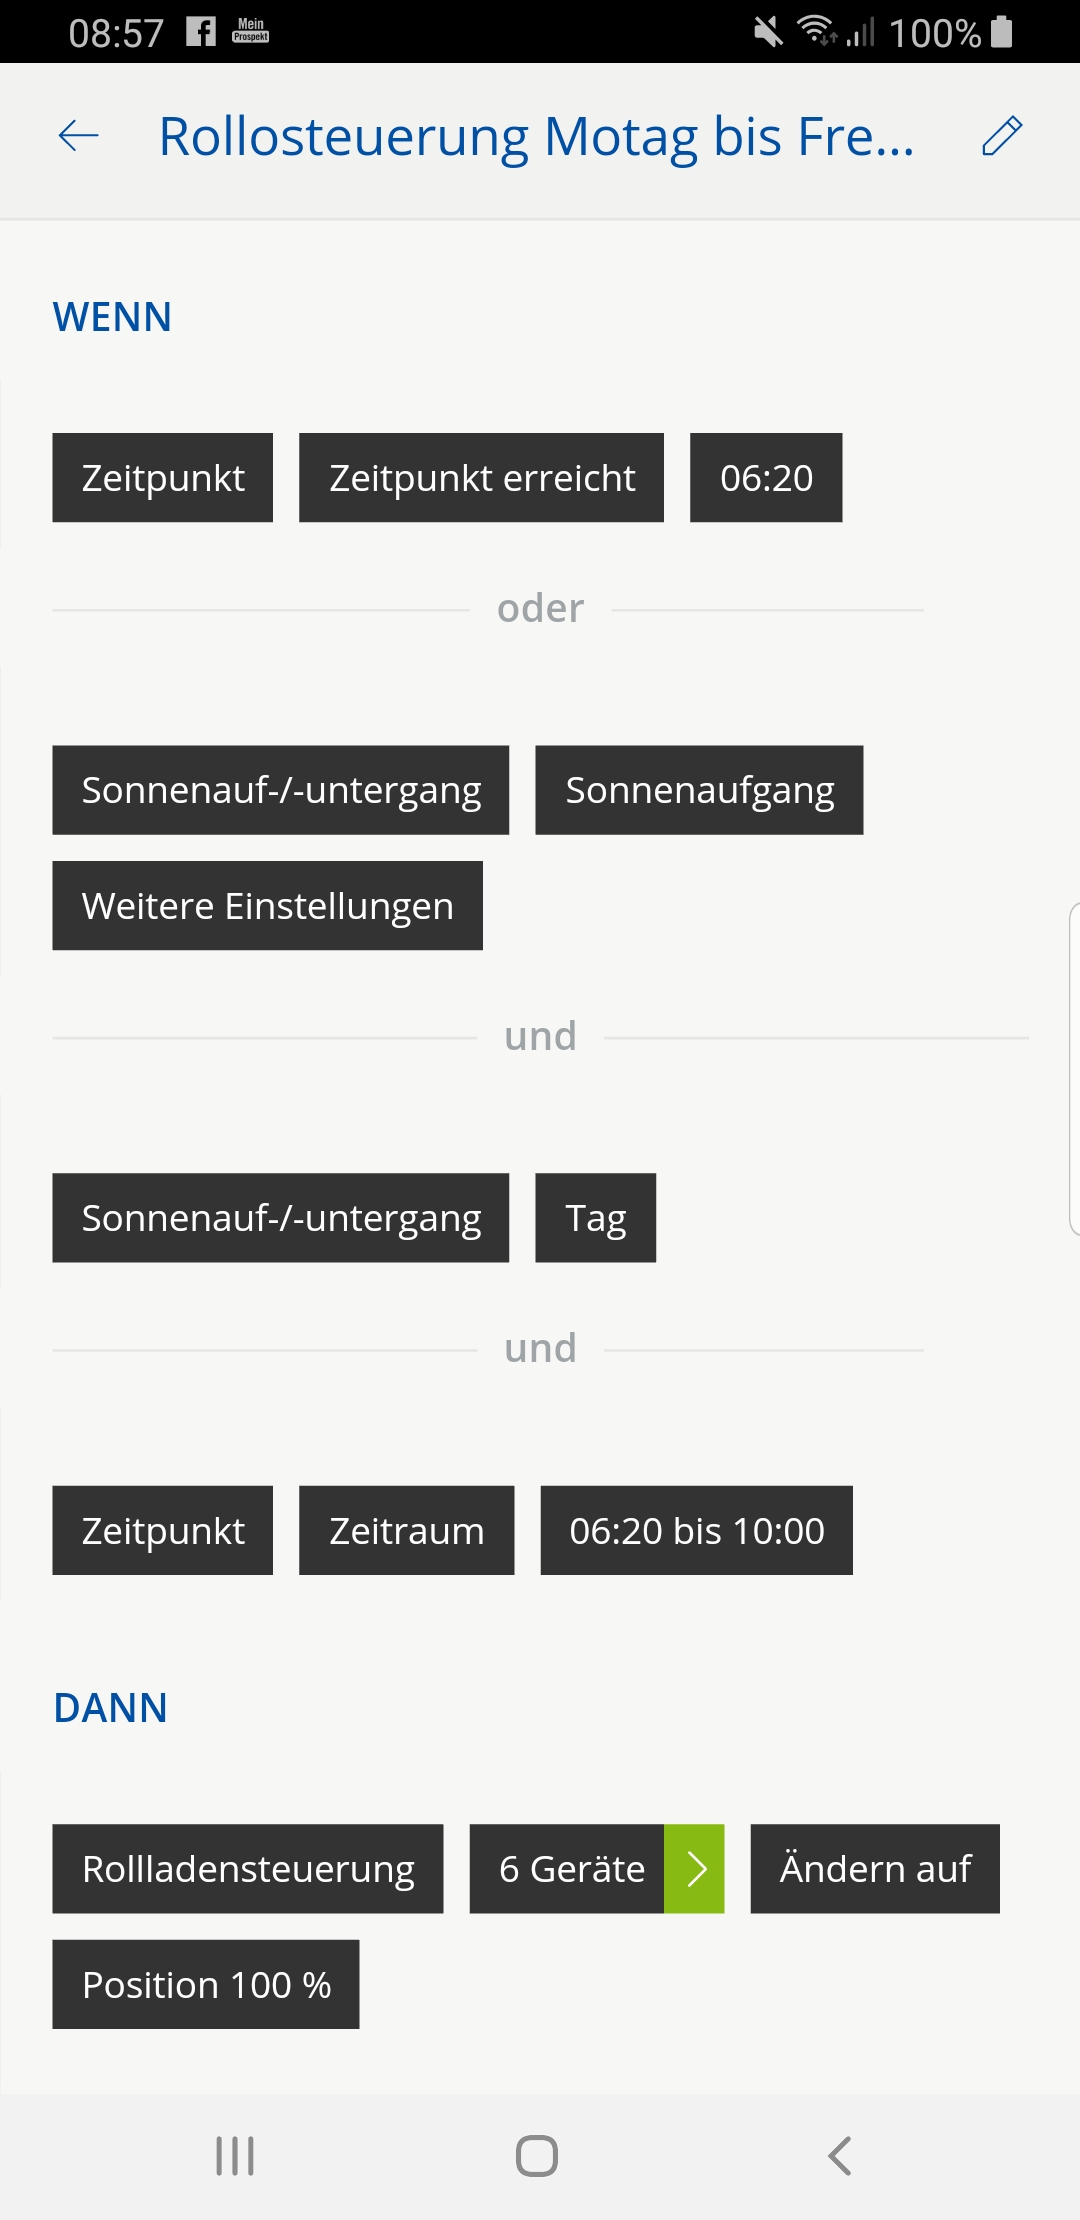The width and height of the screenshot is (1080, 2220).
Task: Tap the Ändern auf action
Action: pyautogui.click(x=875, y=1868)
